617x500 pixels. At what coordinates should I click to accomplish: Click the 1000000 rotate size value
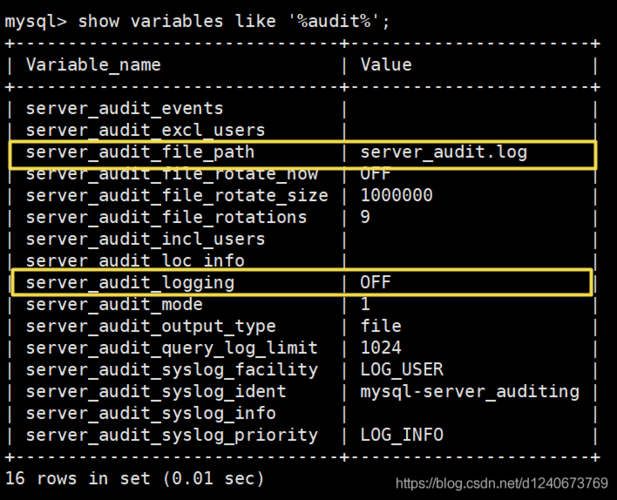pos(396,195)
